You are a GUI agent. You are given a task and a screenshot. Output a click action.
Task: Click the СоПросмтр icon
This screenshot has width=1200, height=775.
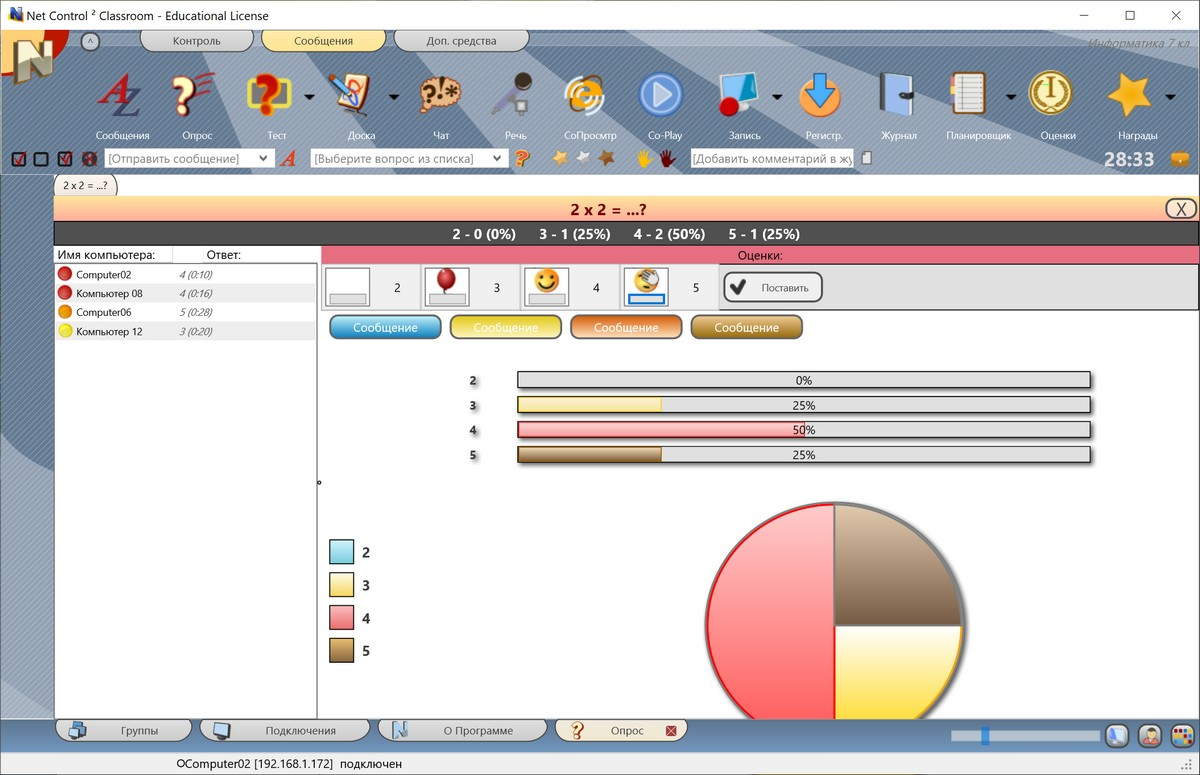(x=588, y=98)
